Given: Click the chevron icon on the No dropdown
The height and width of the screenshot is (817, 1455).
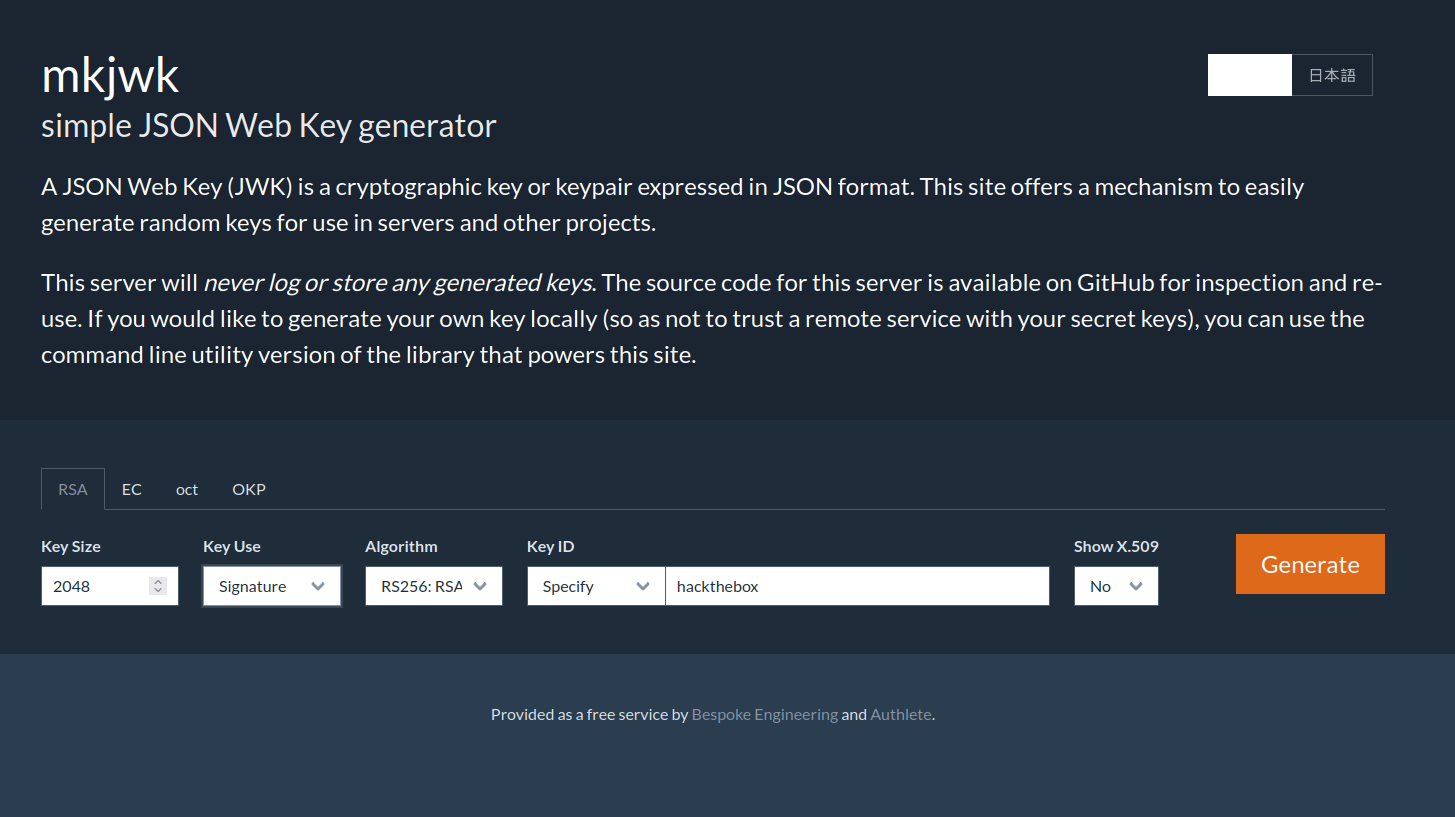Looking at the screenshot, I should [1136, 586].
